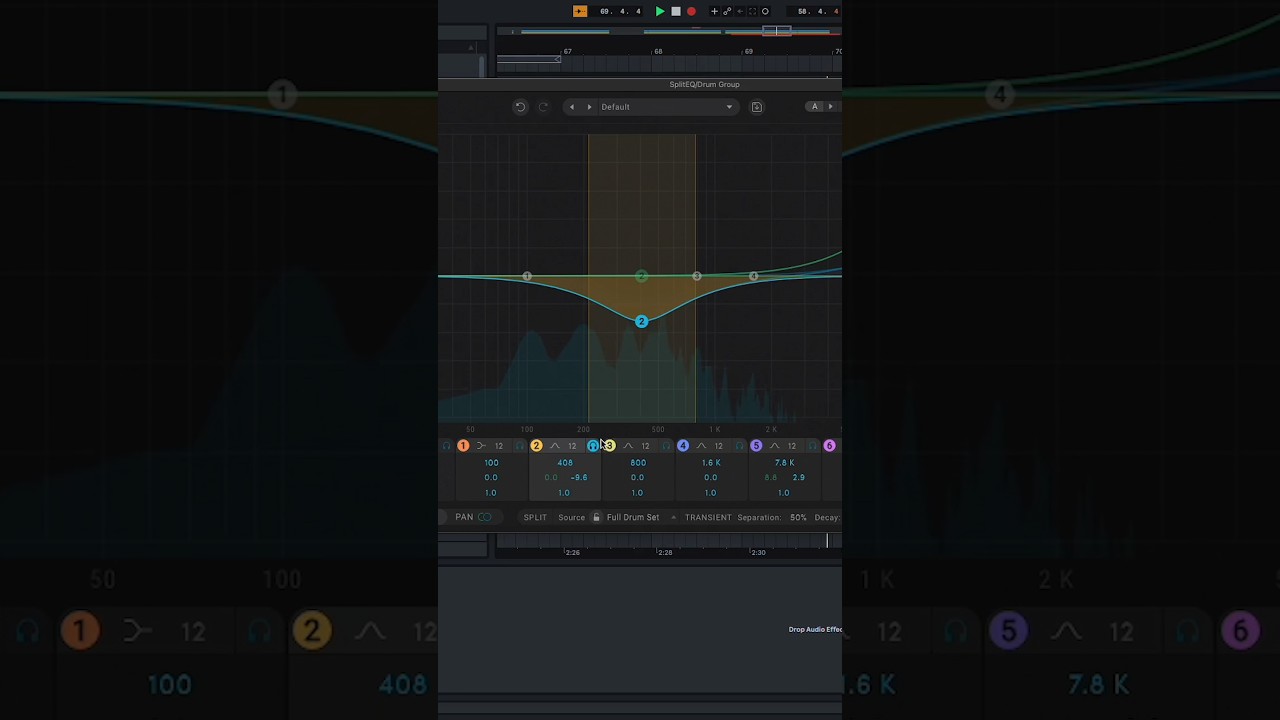
Task: Change band 1 slope value 12
Action: (x=499, y=446)
